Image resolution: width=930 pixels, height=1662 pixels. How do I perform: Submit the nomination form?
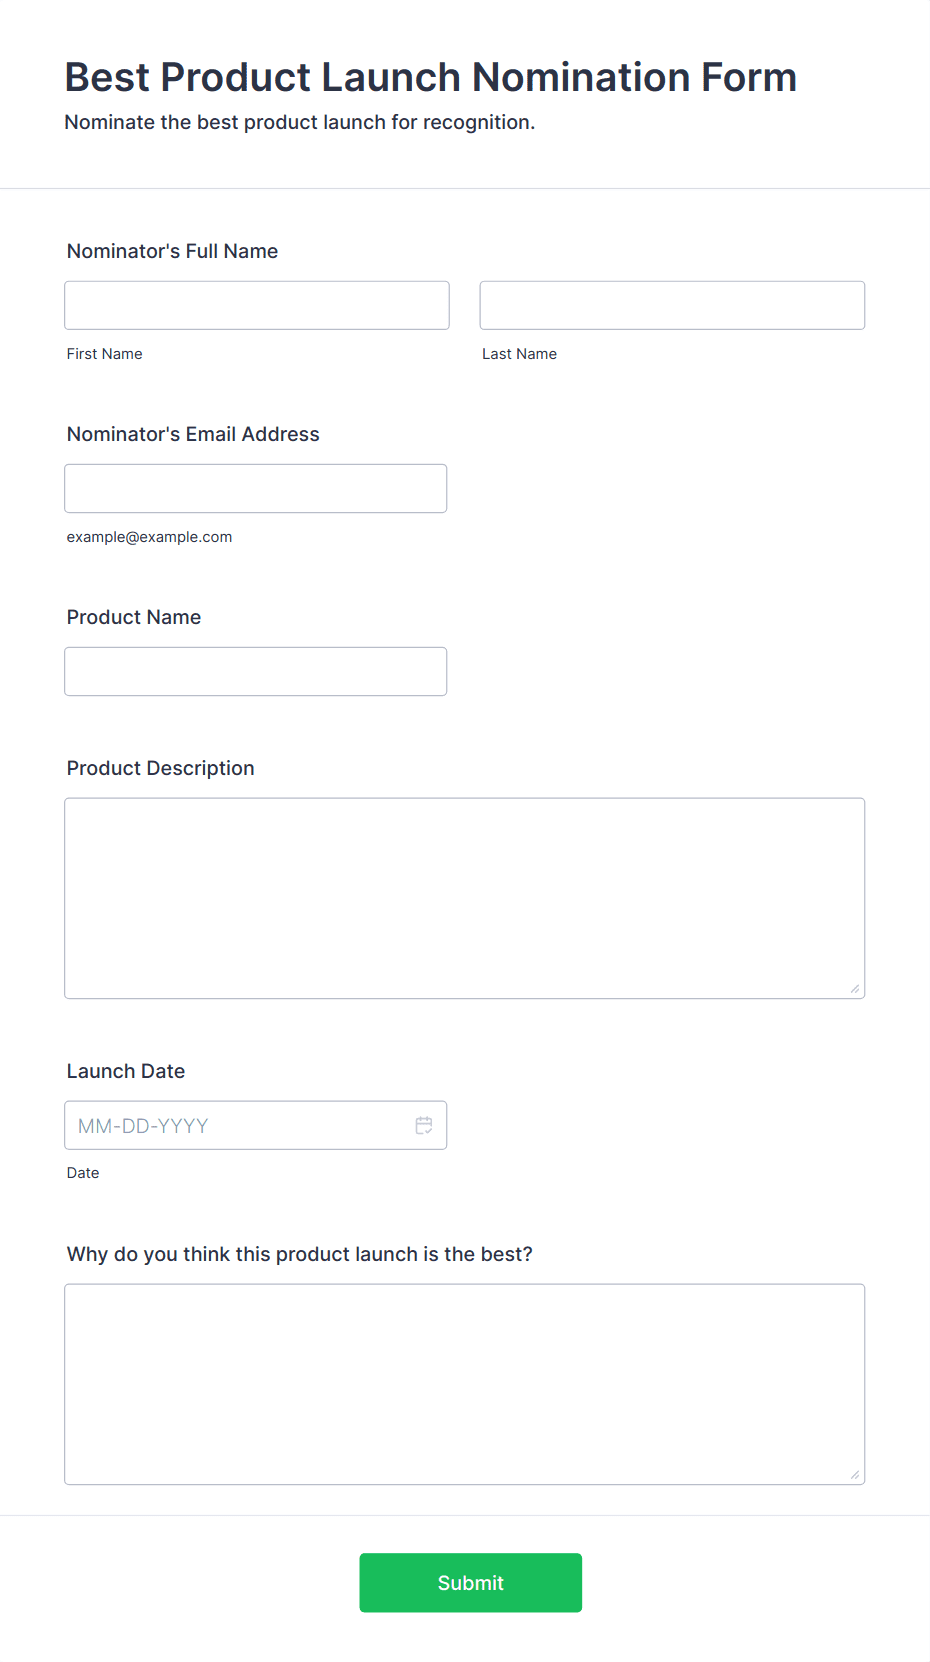(x=471, y=1582)
